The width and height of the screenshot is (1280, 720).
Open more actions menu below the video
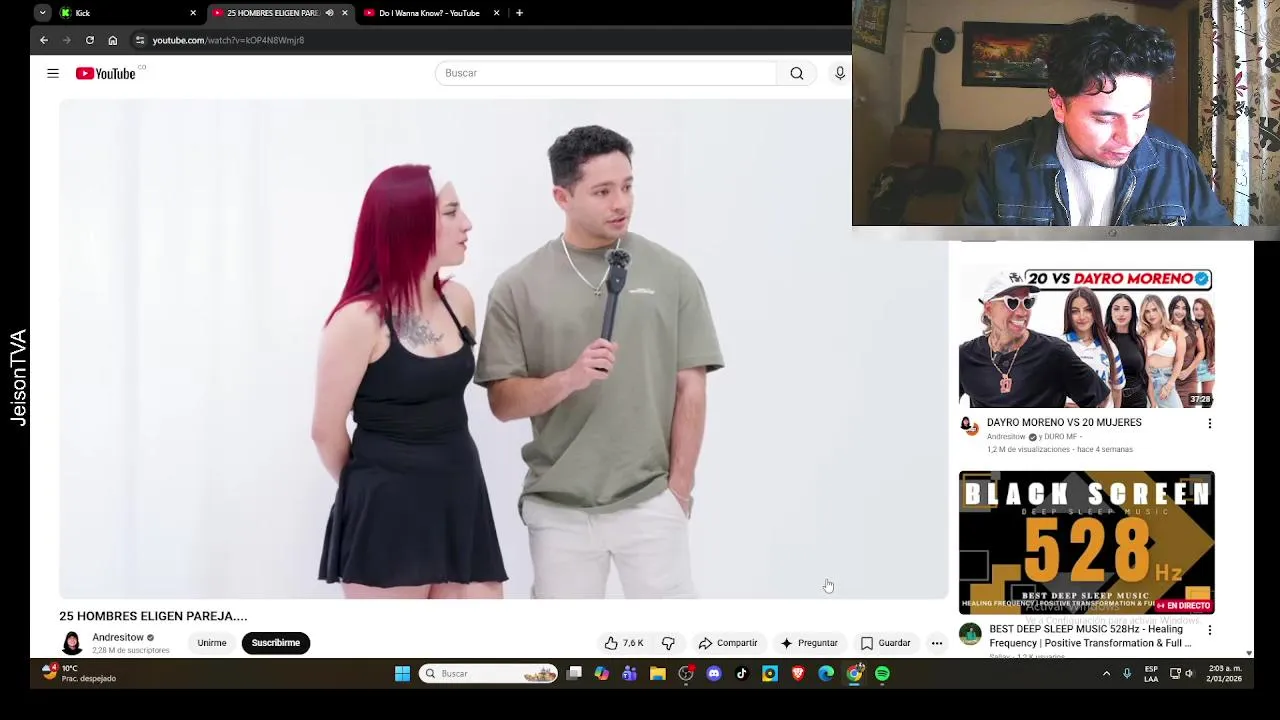click(x=937, y=643)
